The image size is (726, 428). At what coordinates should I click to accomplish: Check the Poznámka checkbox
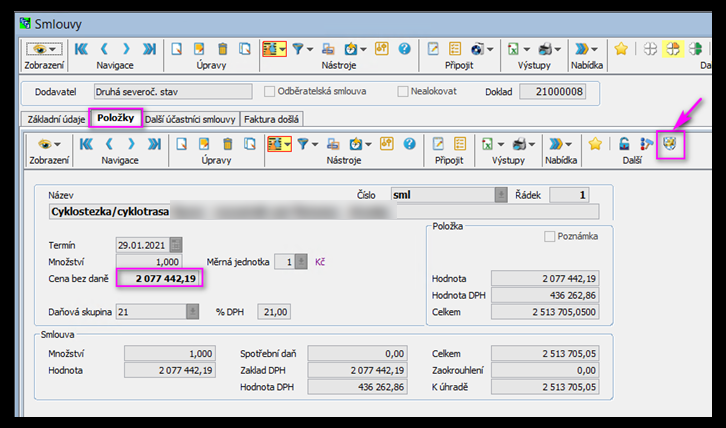pos(549,236)
